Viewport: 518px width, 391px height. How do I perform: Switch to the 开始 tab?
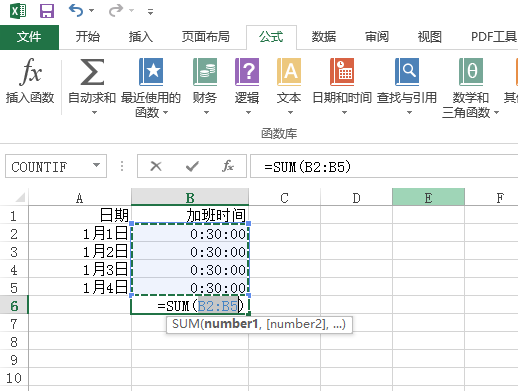[x=88, y=37]
